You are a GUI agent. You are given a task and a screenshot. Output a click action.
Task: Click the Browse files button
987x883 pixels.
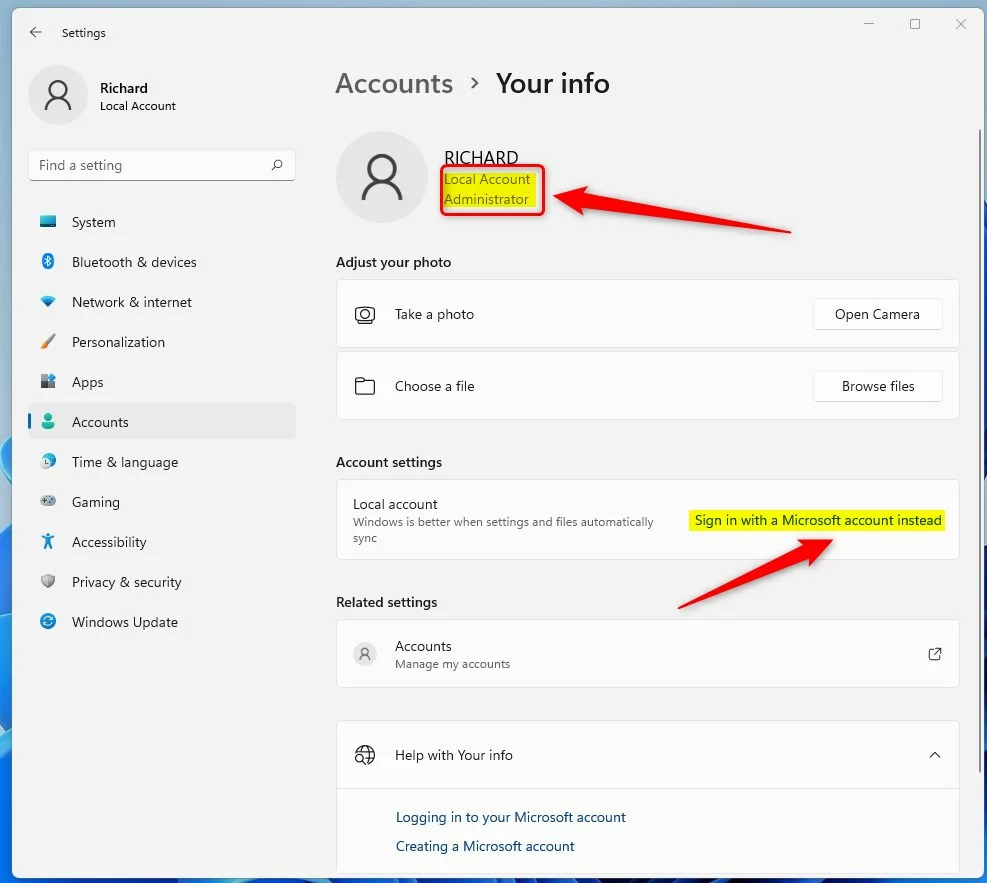pos(877,386)
